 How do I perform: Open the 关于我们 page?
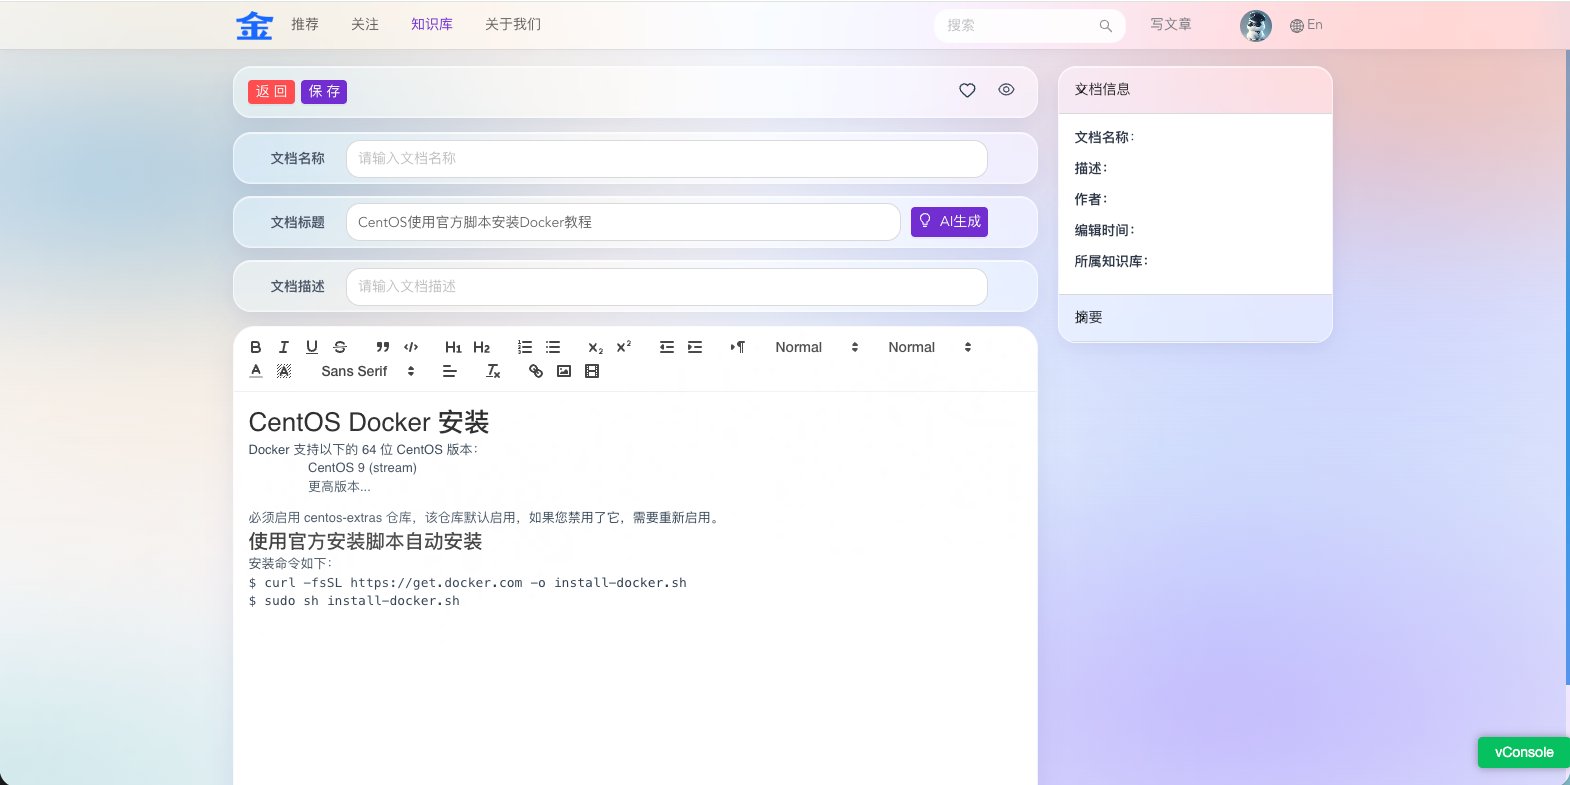point(513,24)
